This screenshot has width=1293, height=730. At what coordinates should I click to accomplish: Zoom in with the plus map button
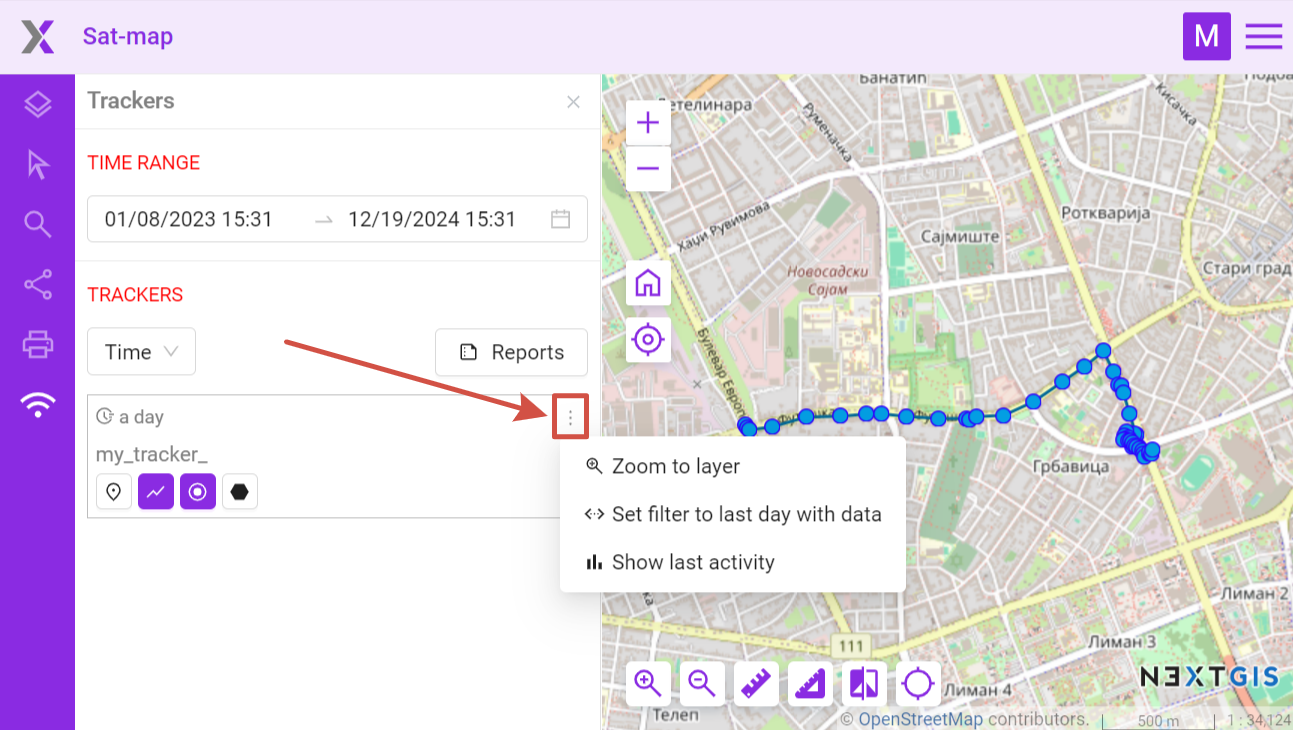[x=648, y=123]
